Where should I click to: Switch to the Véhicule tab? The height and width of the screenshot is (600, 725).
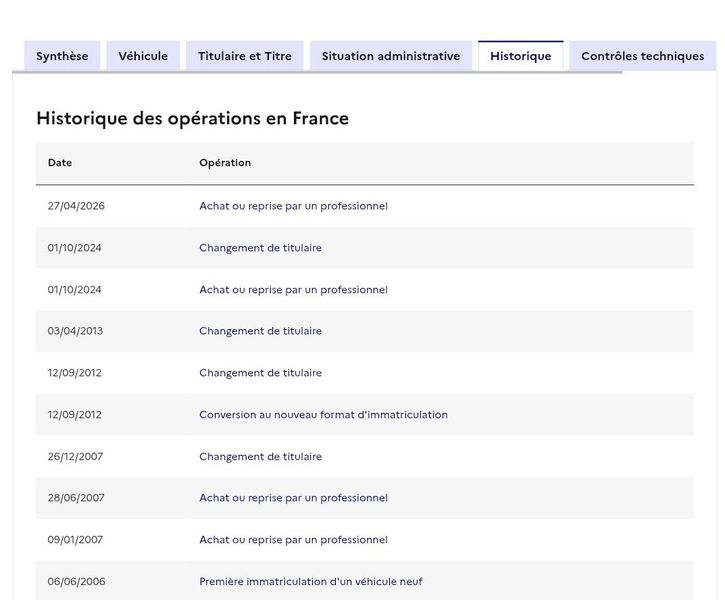point(143,56)
